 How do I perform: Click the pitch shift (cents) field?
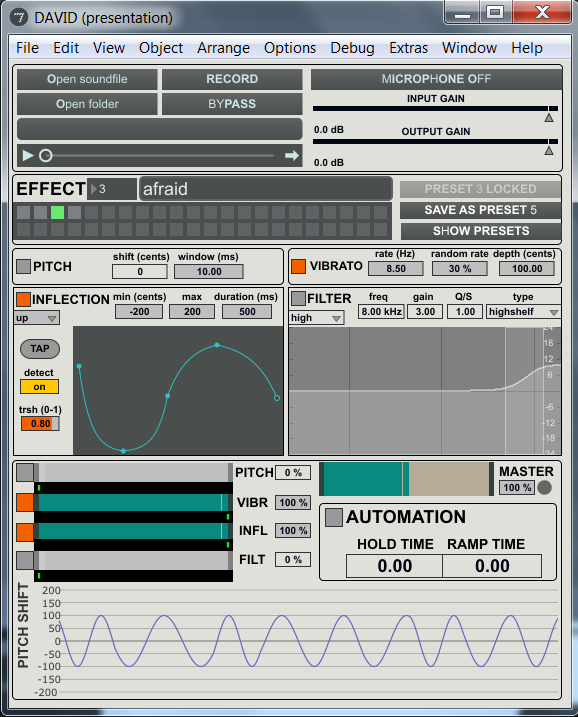140,272
